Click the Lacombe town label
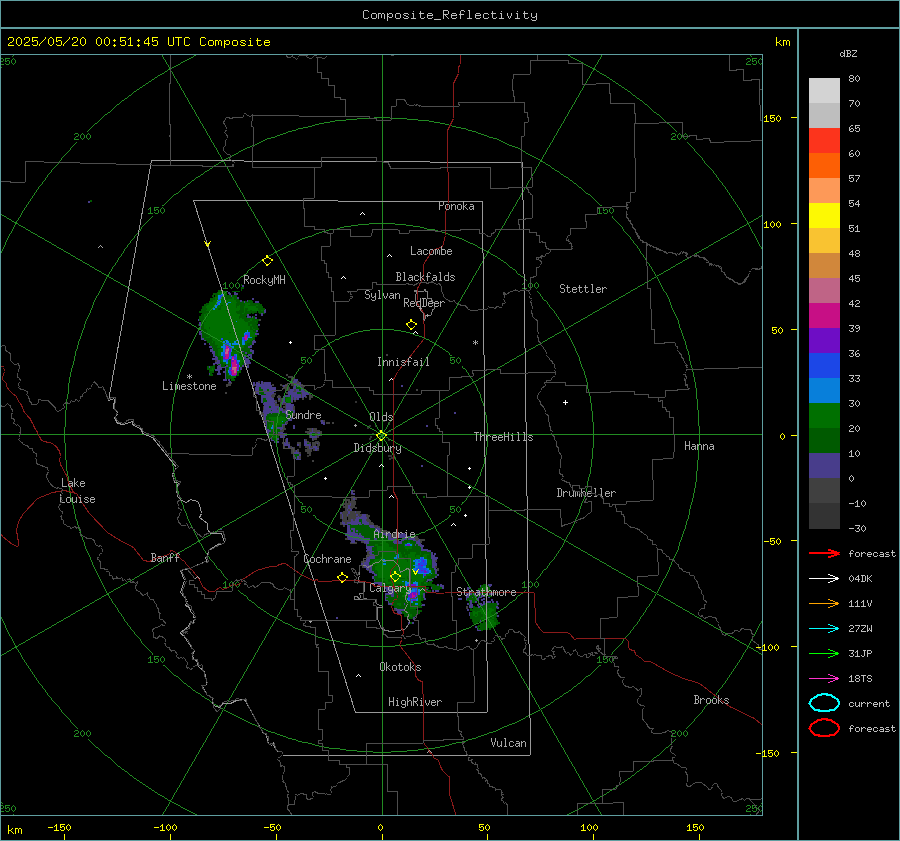 (431, 251)
